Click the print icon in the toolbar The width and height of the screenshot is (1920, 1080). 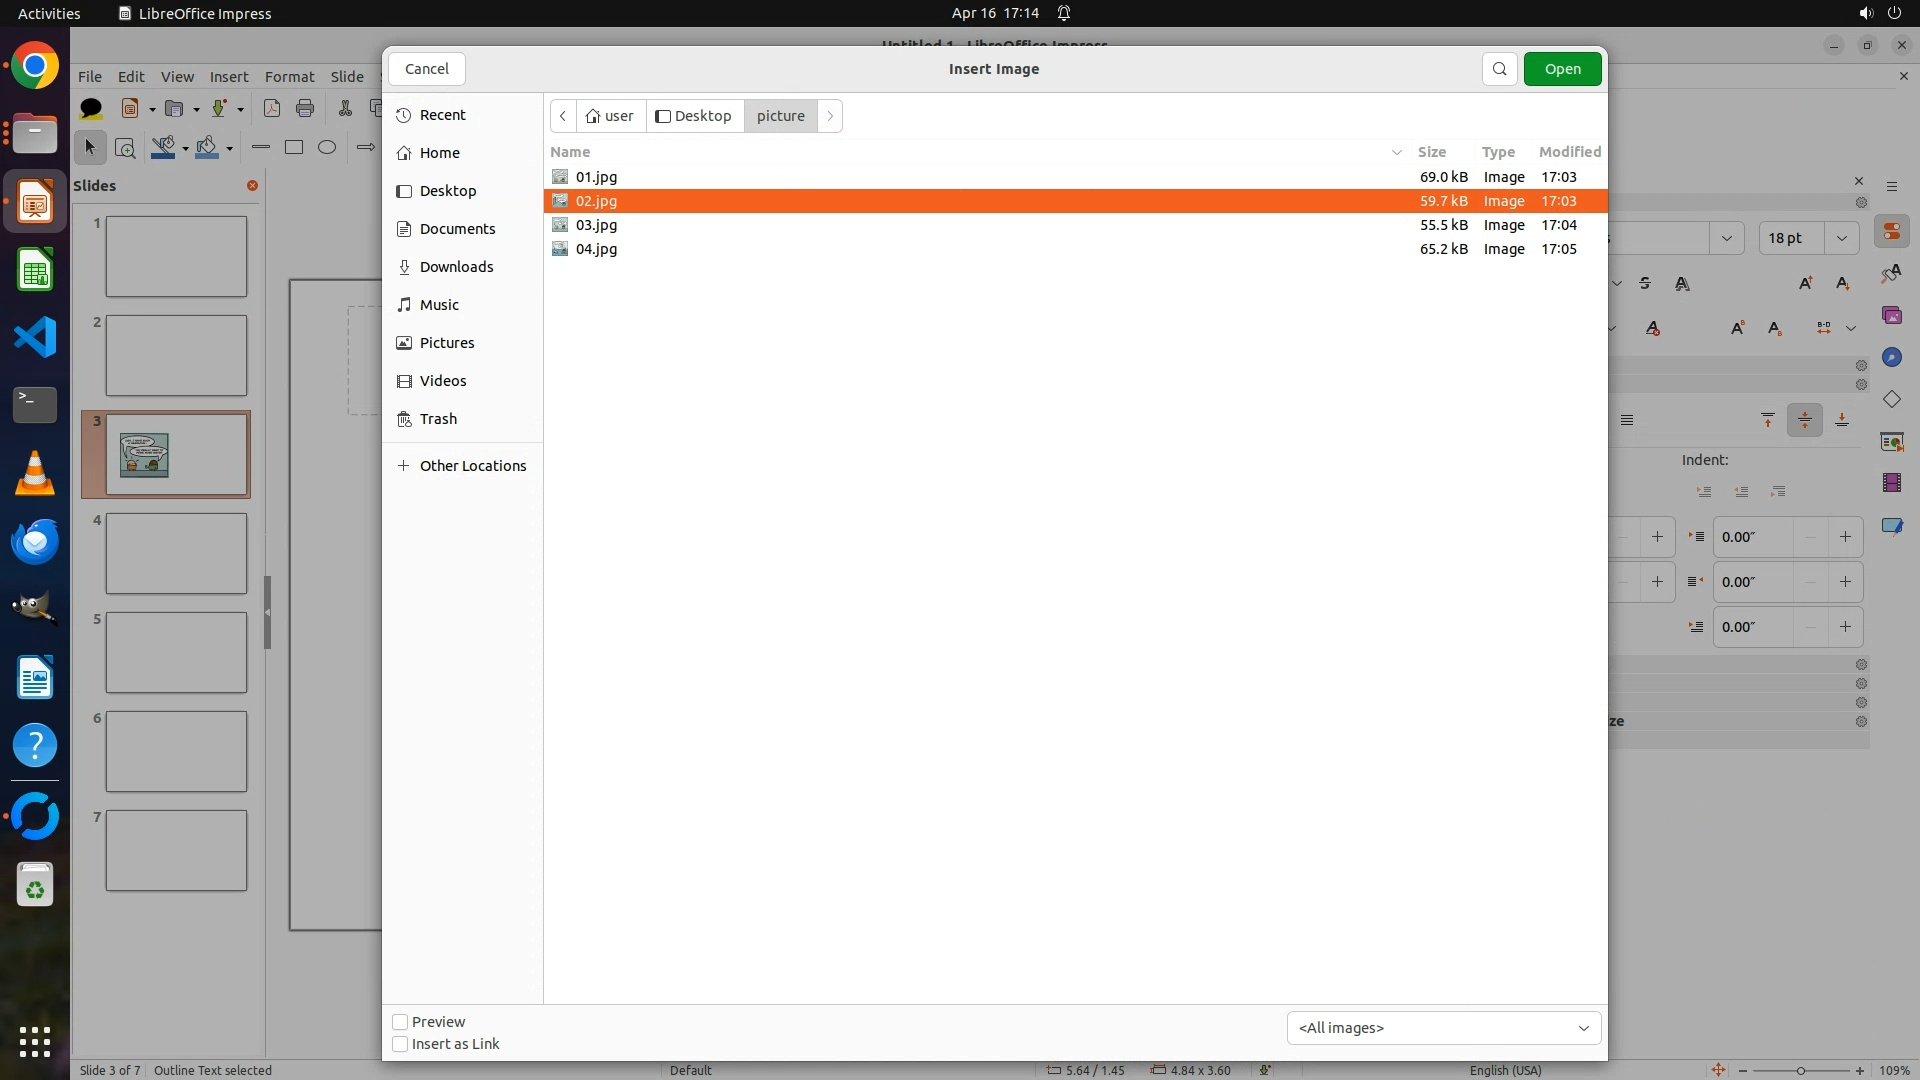click(305, 109)
